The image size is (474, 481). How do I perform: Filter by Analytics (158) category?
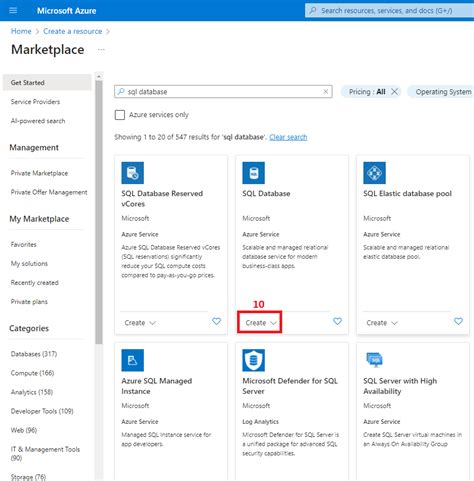(32, 392)
